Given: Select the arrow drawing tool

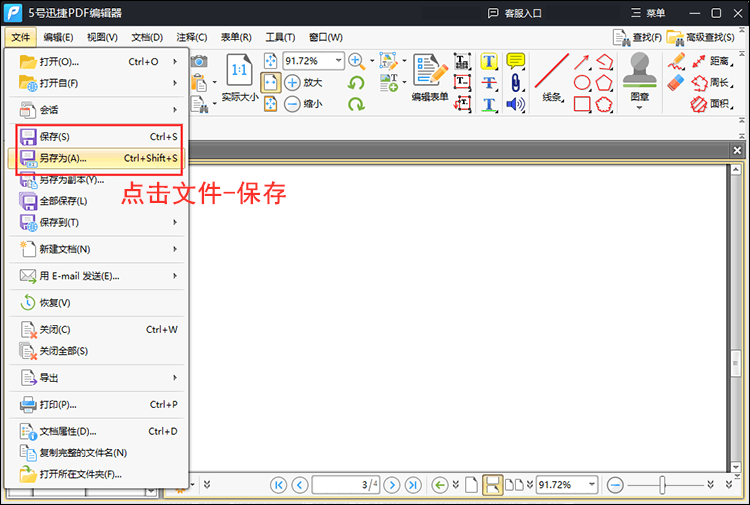Looking at the screenshot, I should [x=582, y=62].
